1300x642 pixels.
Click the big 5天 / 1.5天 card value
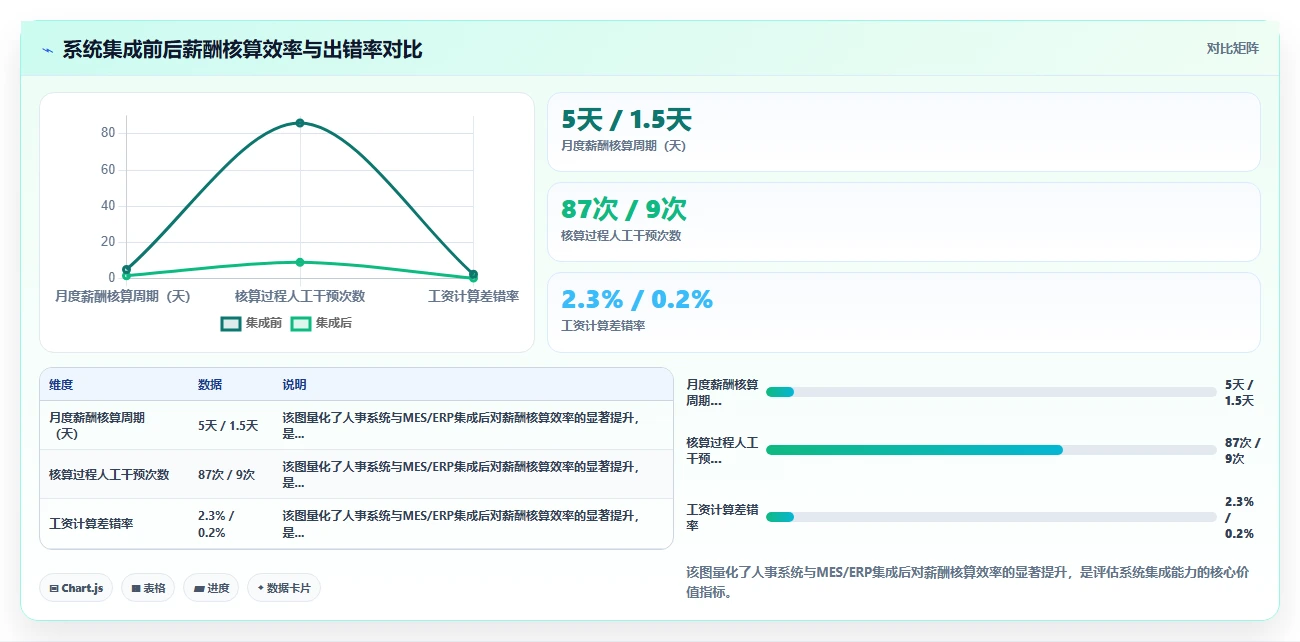click(627, 120)
